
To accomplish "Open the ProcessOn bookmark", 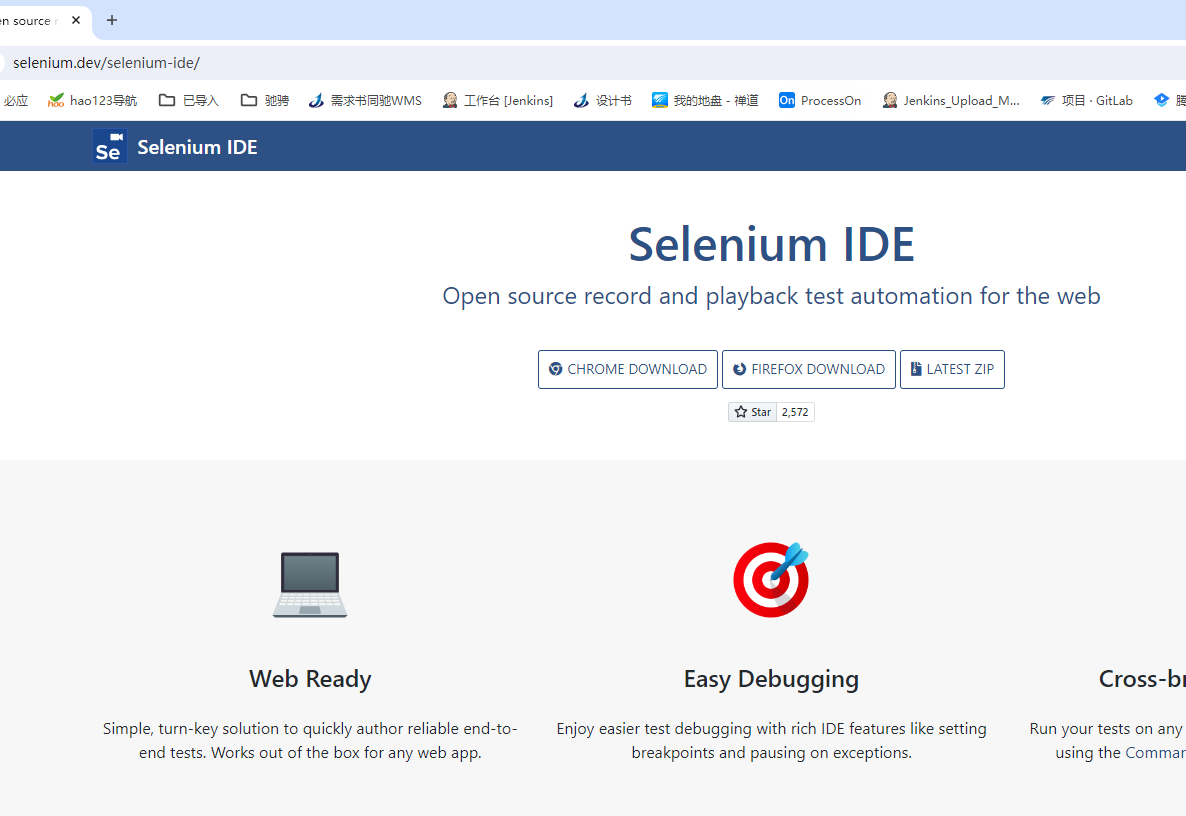I will [x=820, y=101].
